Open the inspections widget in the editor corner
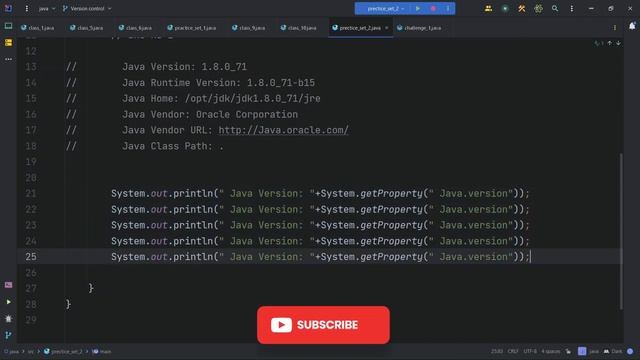The width and height of the screenshot is (640, 360). point(598,43)
